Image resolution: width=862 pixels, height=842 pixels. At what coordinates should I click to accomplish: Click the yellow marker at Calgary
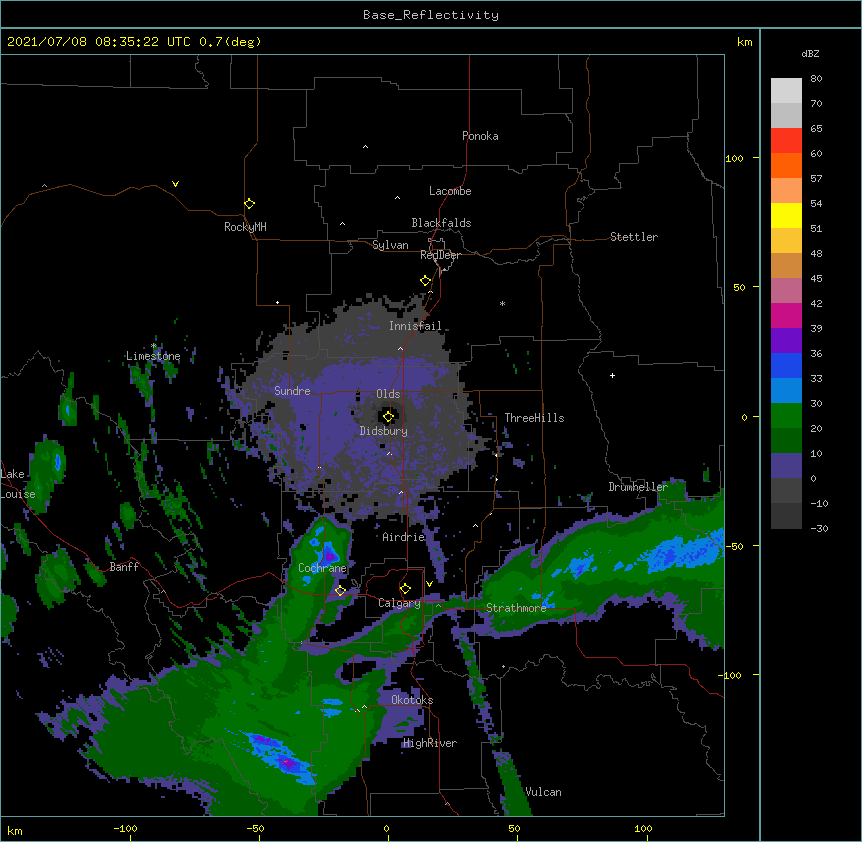tap(405, 589)
